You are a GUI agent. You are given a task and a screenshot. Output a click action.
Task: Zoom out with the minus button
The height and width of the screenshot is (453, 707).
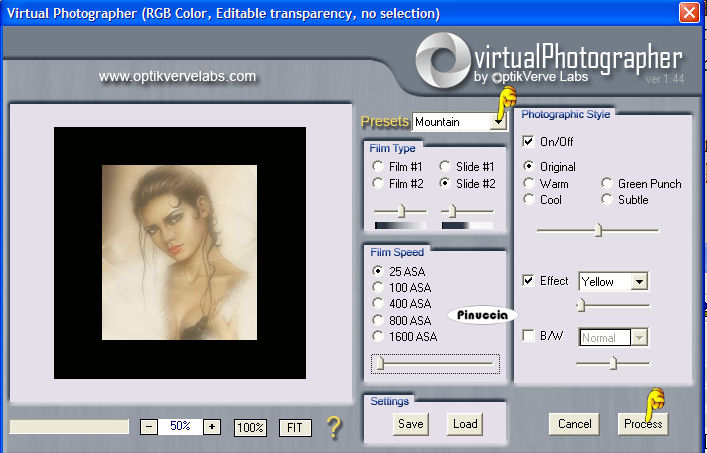(x=149, y=426)
